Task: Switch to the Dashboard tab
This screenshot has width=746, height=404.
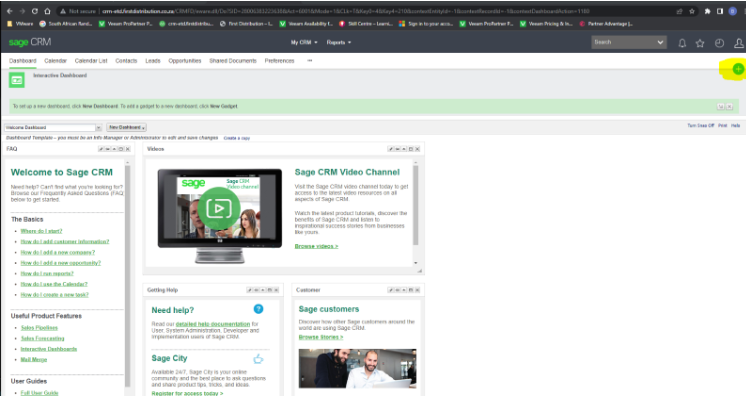Action: tap(23, 61)
